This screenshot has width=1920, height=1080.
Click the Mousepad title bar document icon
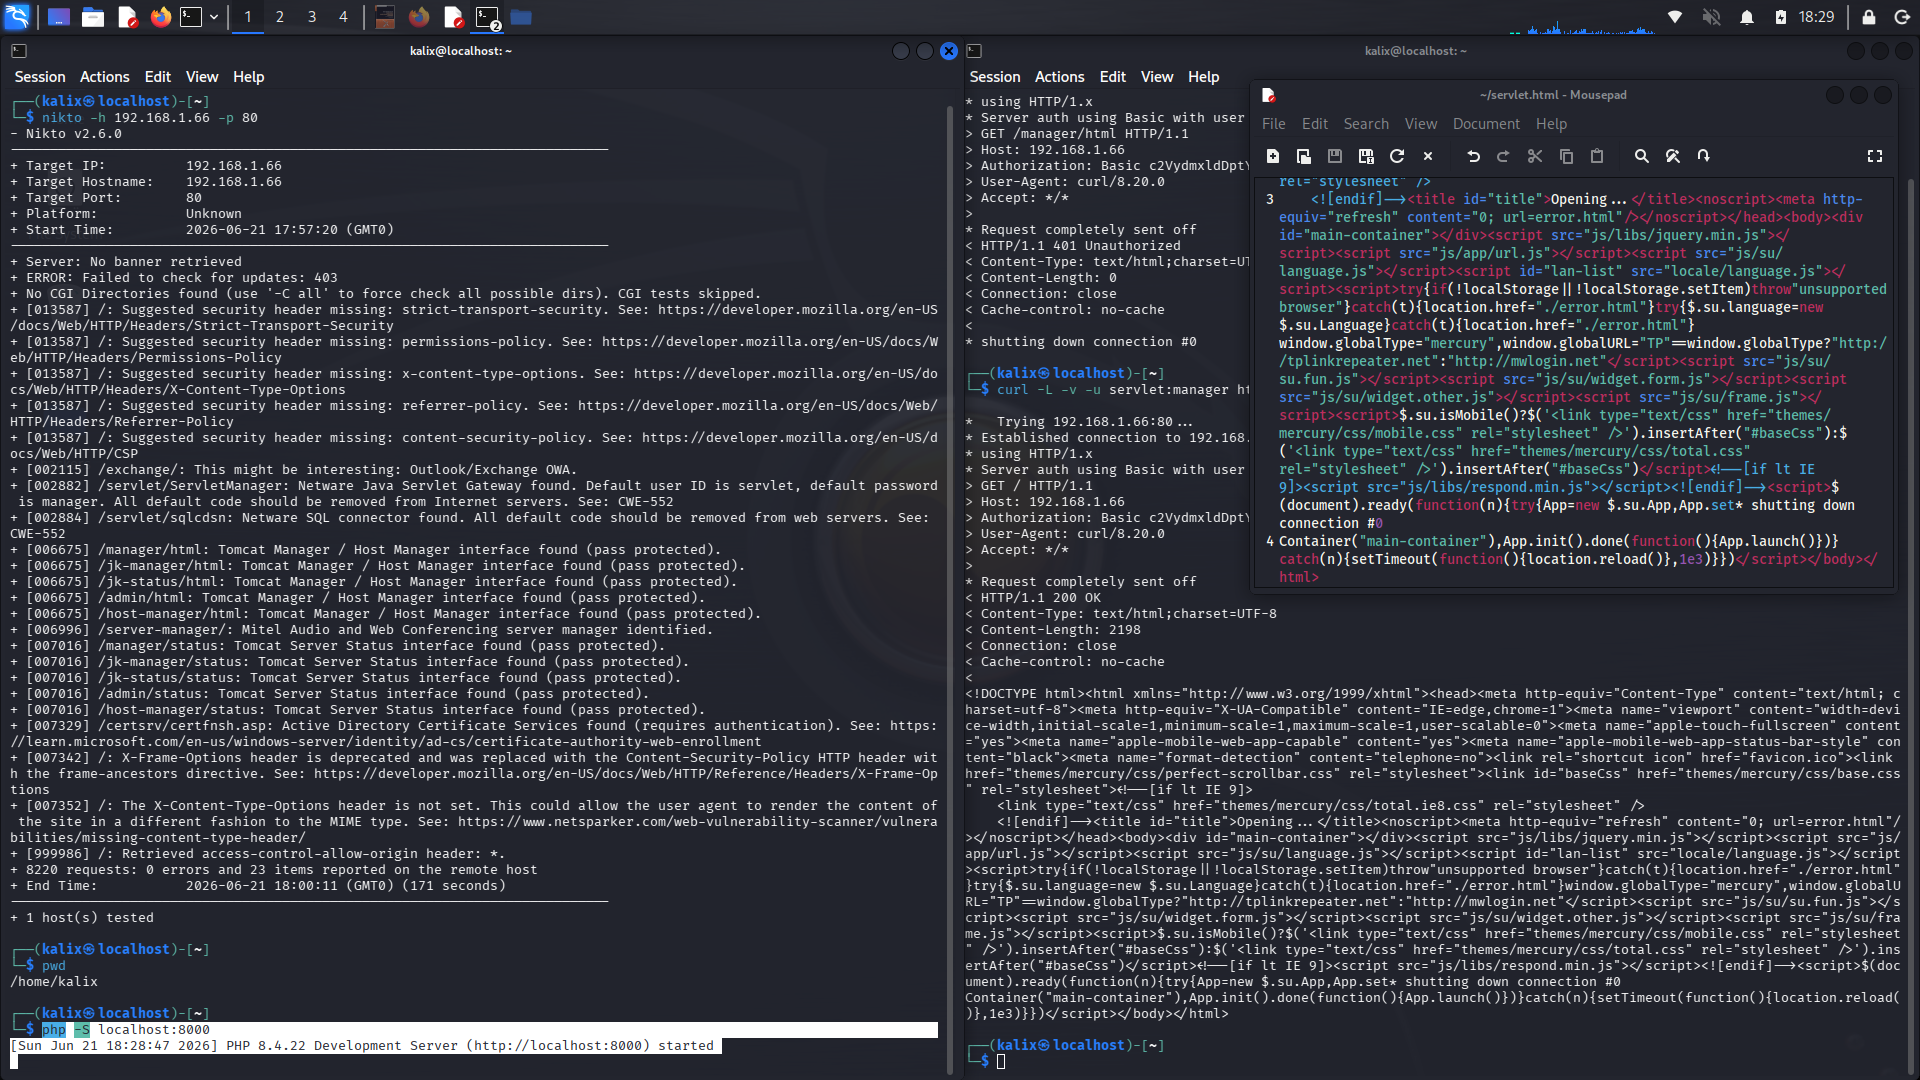click(x=1269, y=95)
